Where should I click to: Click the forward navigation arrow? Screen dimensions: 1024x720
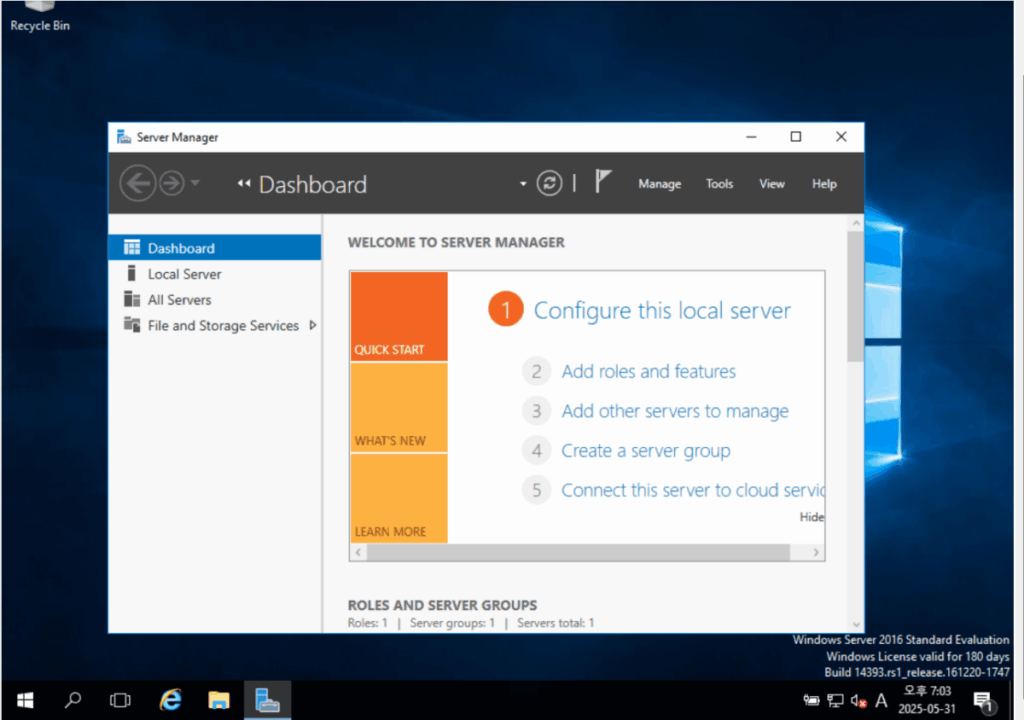pyautogui.click(x=172, y=184)
